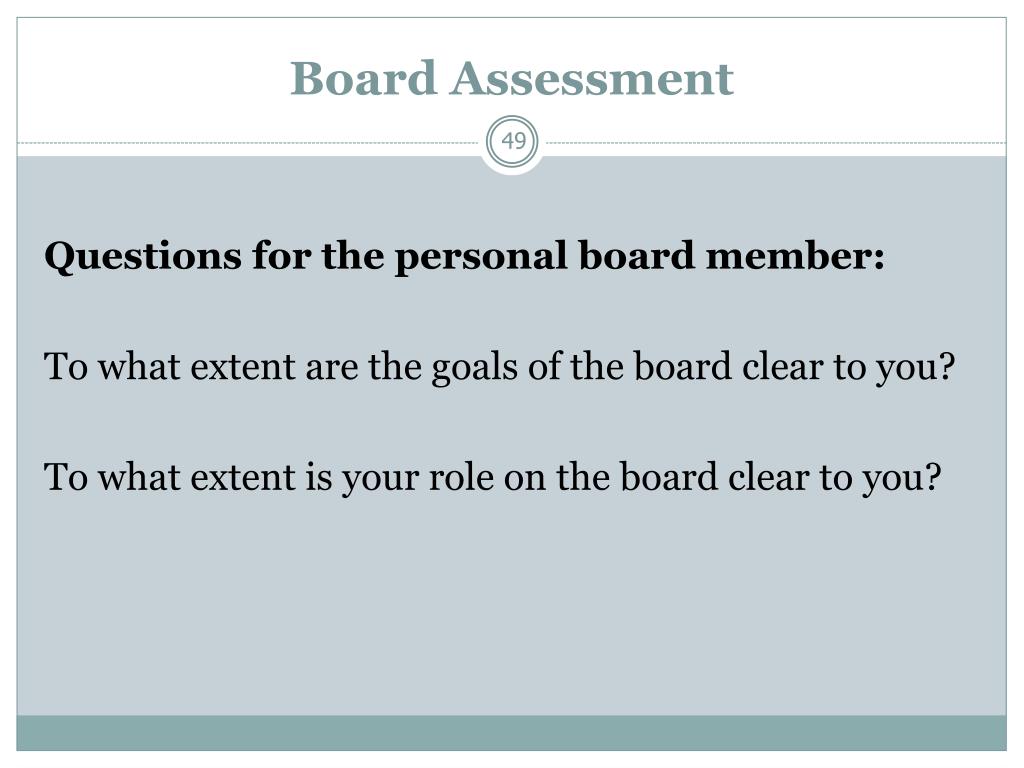Viewport: 1024px width, 768px height.
Task: Click the word "Board" in the title
Action: point(363,78)
